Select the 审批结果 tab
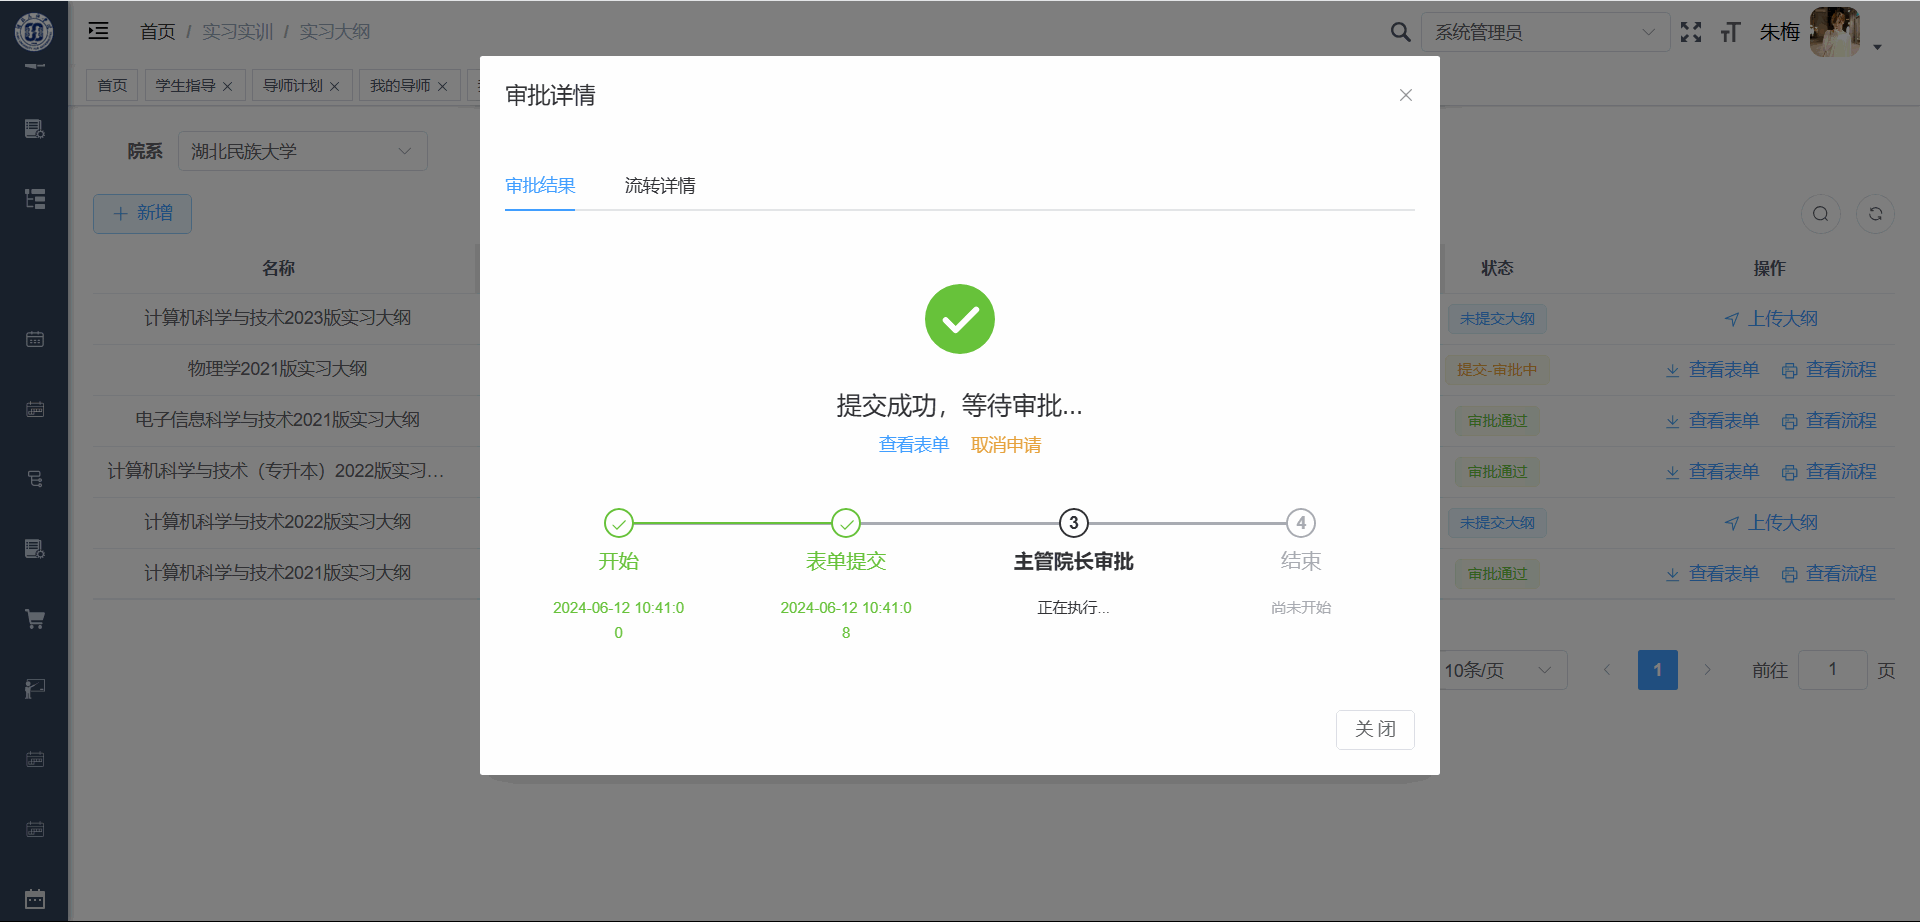1920x922 pixels. point(540,186)
